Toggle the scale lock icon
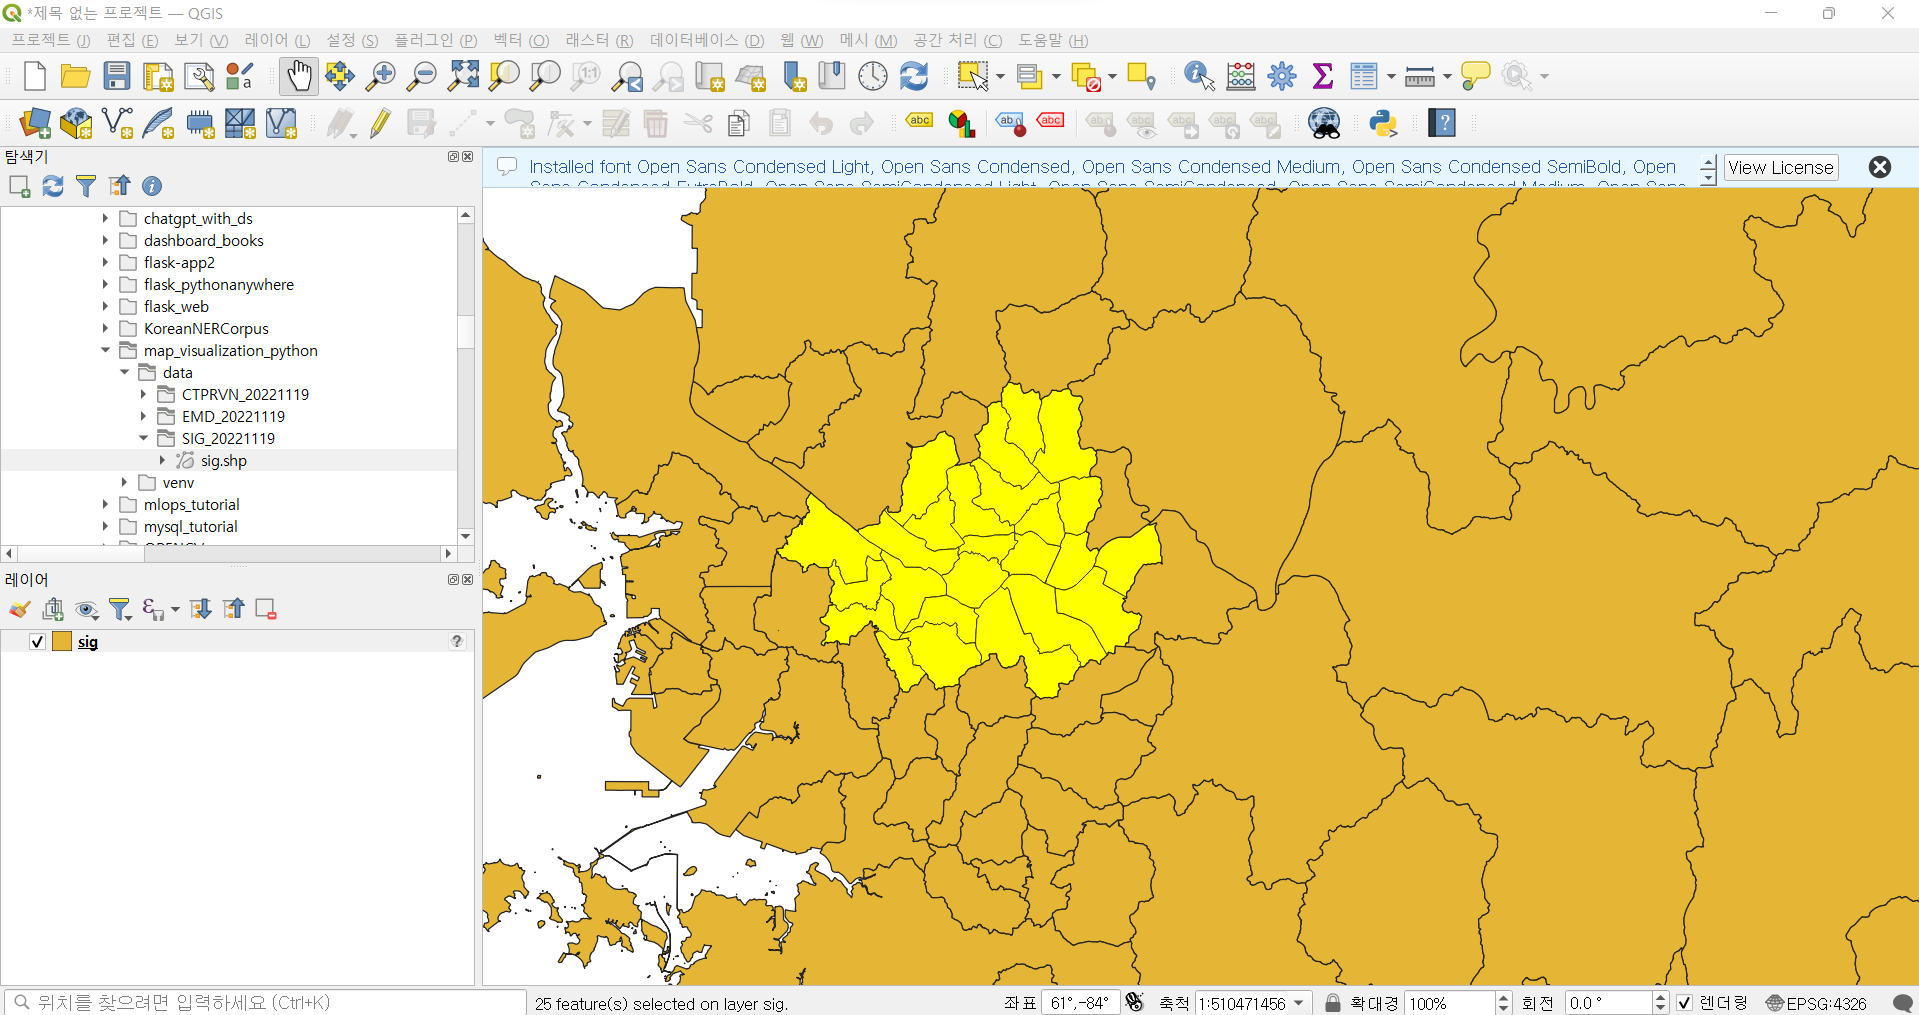This screenshot has height=1015, width=1919. pyautogui.click(x=1332, y=1003)
